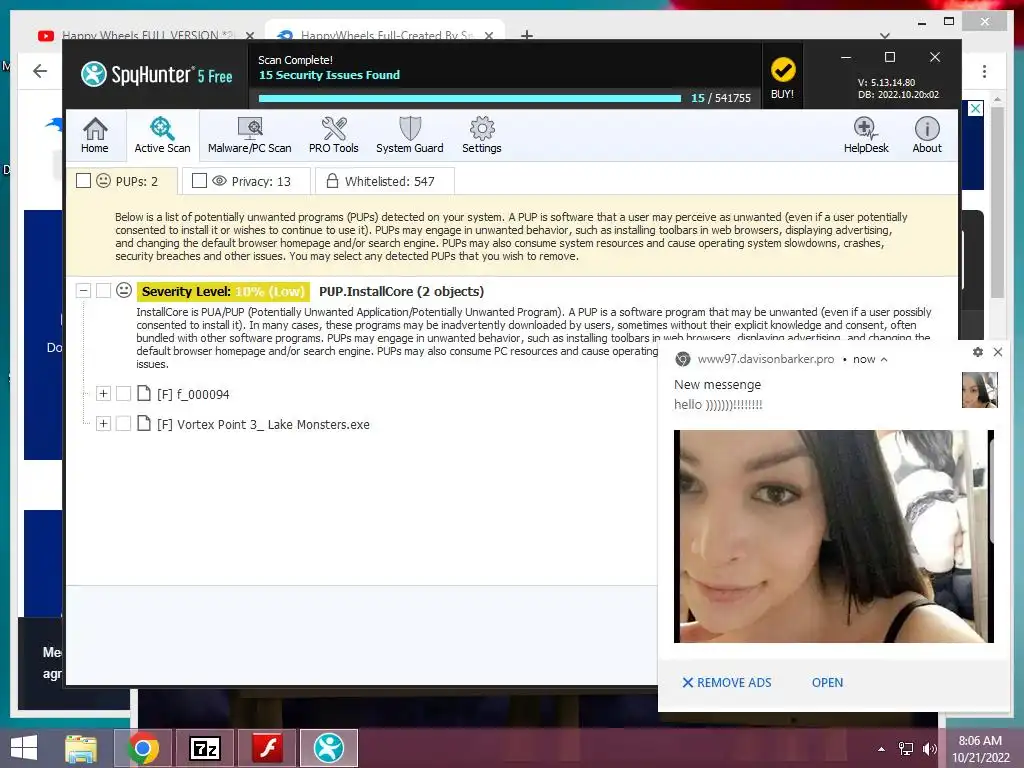
Task: Check the Vortex Point 3_ Lake Monsters.exe checkbox
Action: (123, 423)
